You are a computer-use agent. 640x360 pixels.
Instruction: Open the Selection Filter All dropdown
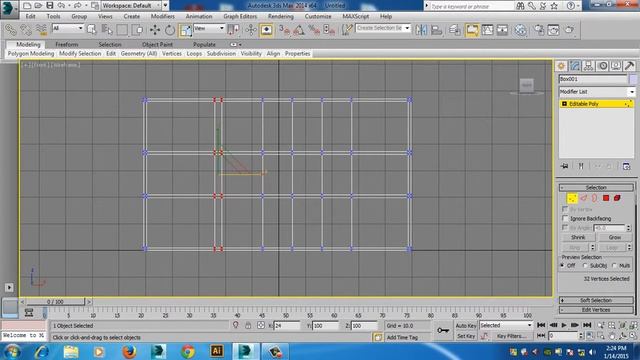tap(68, 28)
